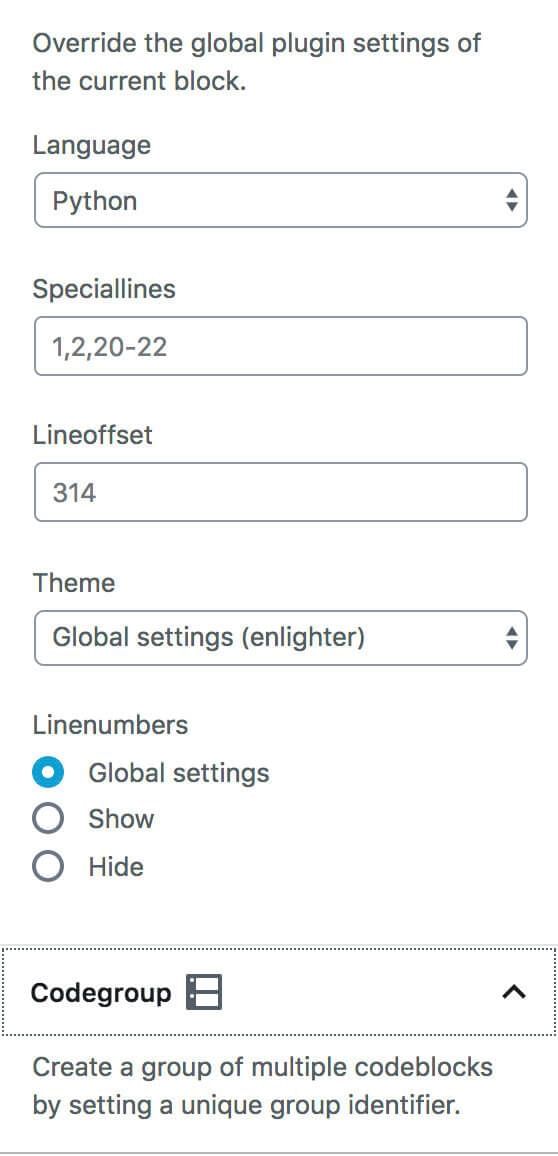The width and height of the screenshot is (558, 1156).
Task: Select the Hide linenumbers radio button
Action: 48,866
